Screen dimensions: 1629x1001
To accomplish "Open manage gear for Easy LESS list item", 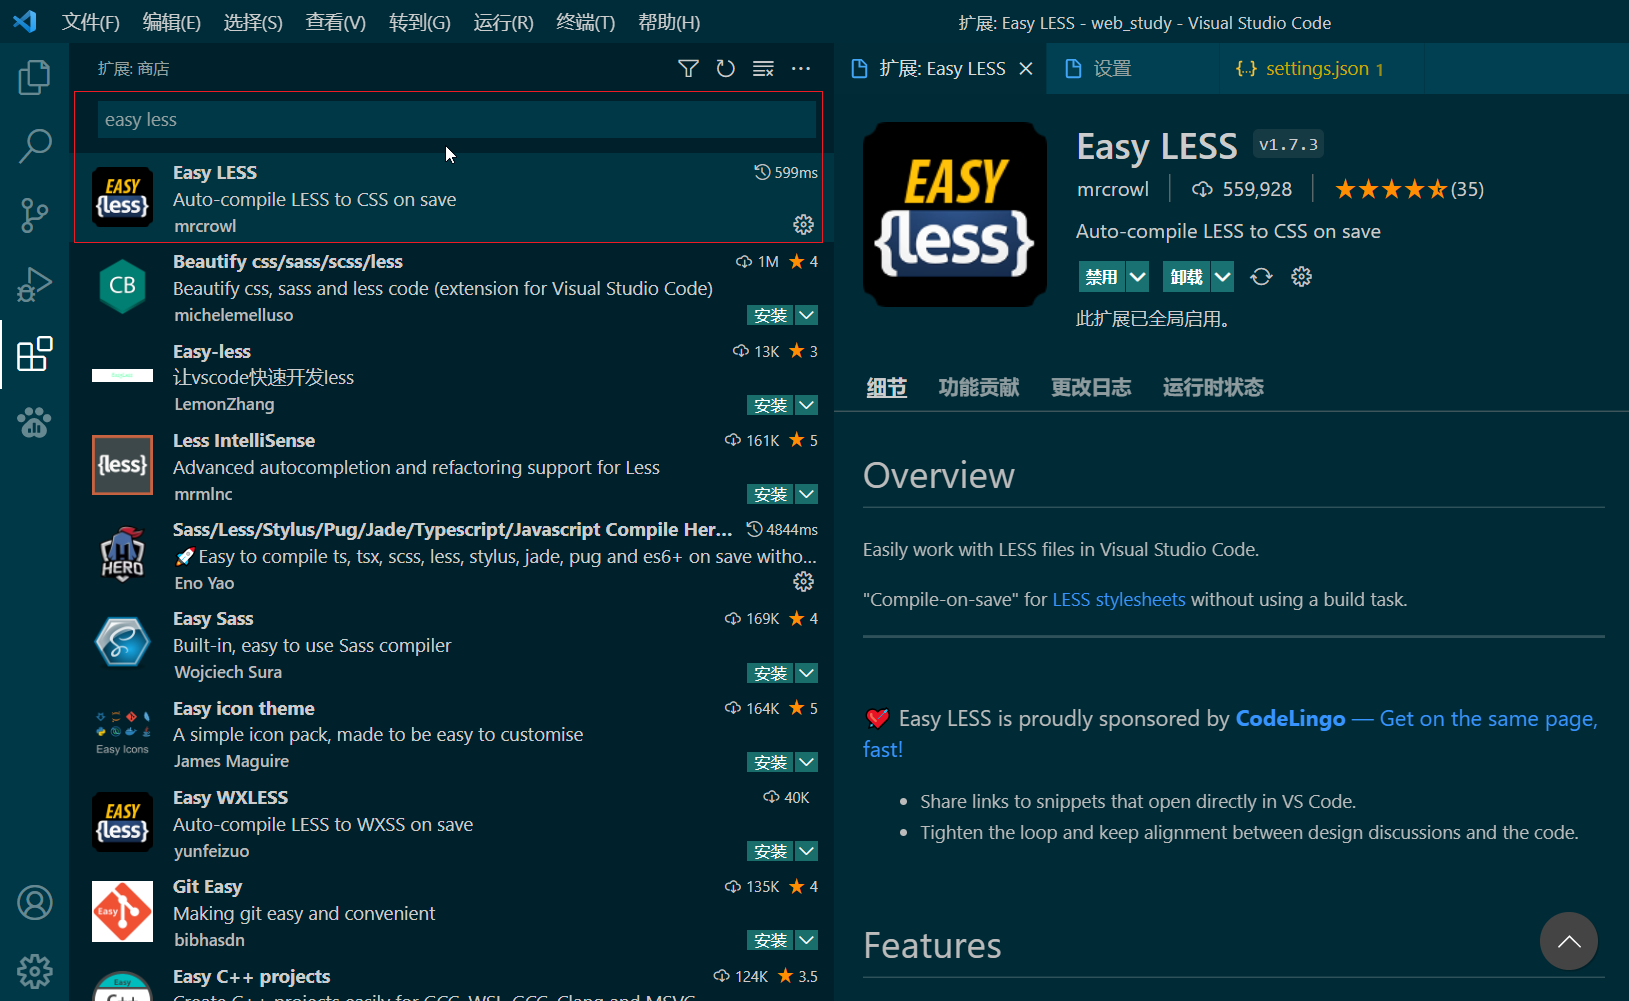I will click(803, 225).
